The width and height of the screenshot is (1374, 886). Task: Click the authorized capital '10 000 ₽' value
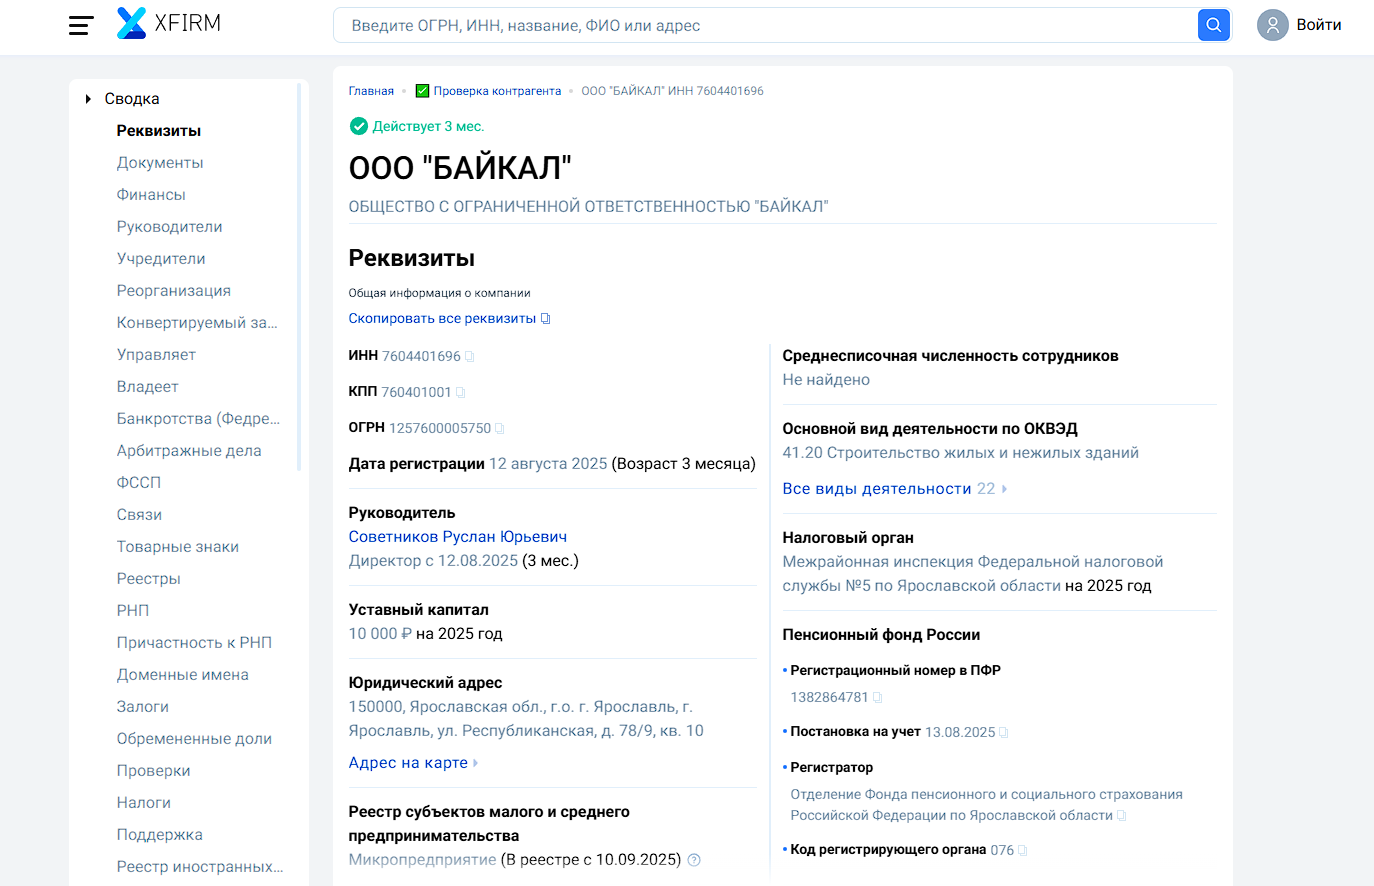point(380,634)
